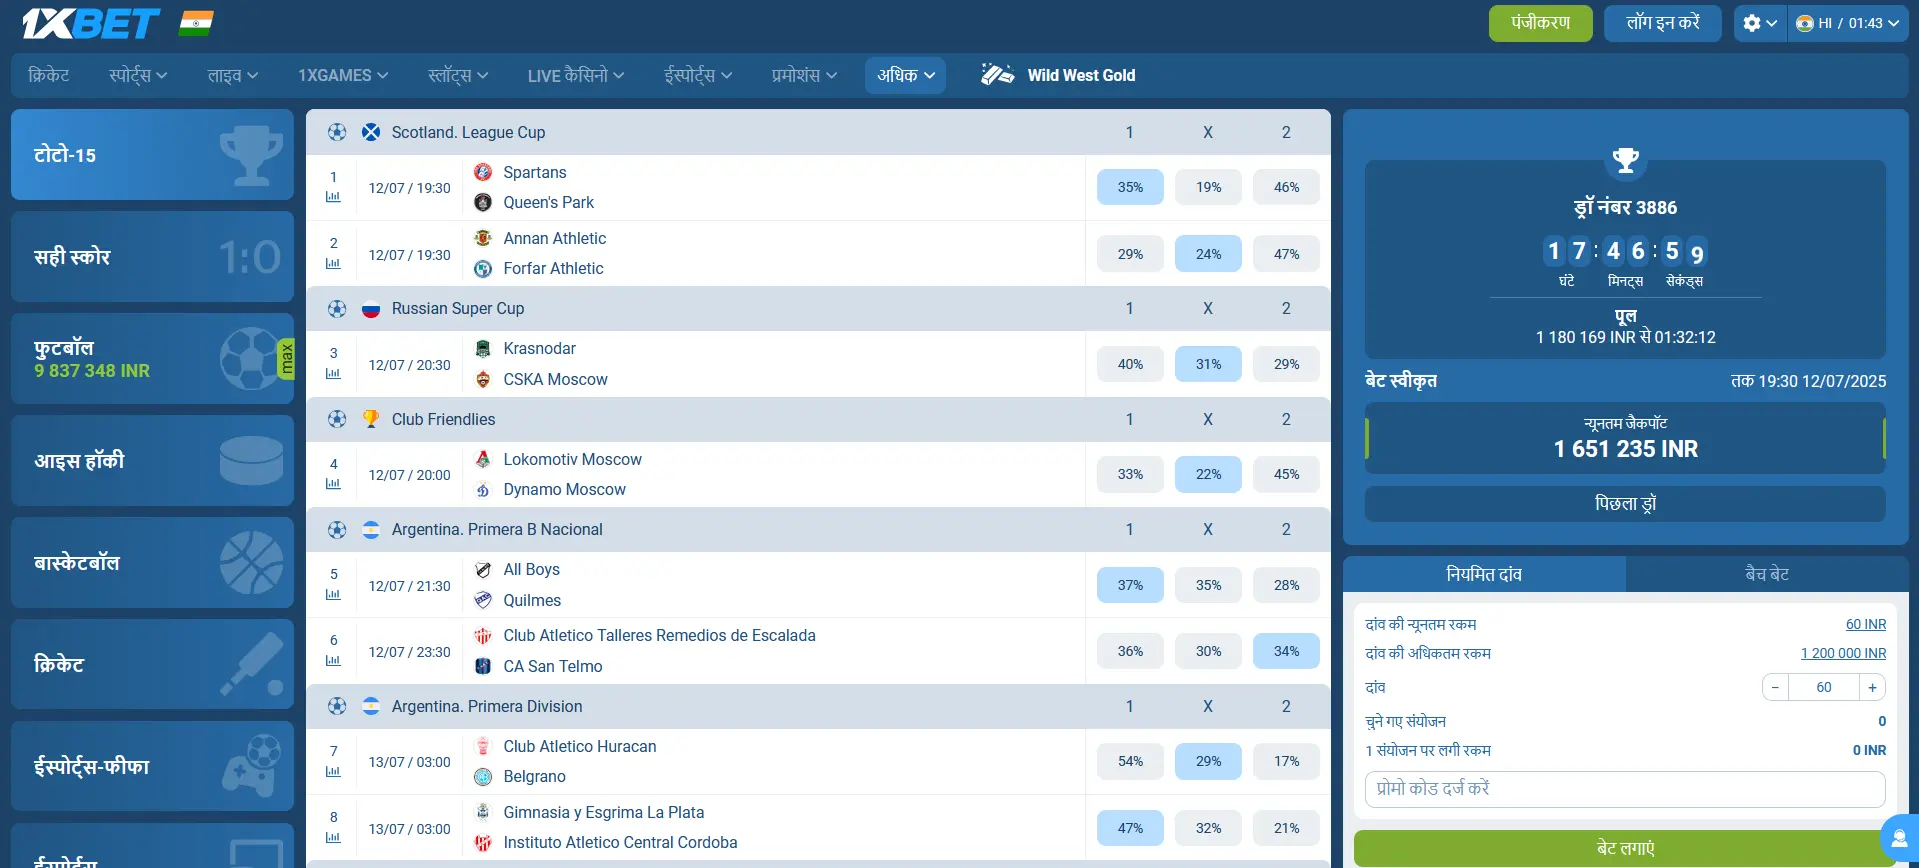Open फुटबॉल 9 837 348 INR sidebar card
Screen dimensions: 1919x868
click(152, 358)
